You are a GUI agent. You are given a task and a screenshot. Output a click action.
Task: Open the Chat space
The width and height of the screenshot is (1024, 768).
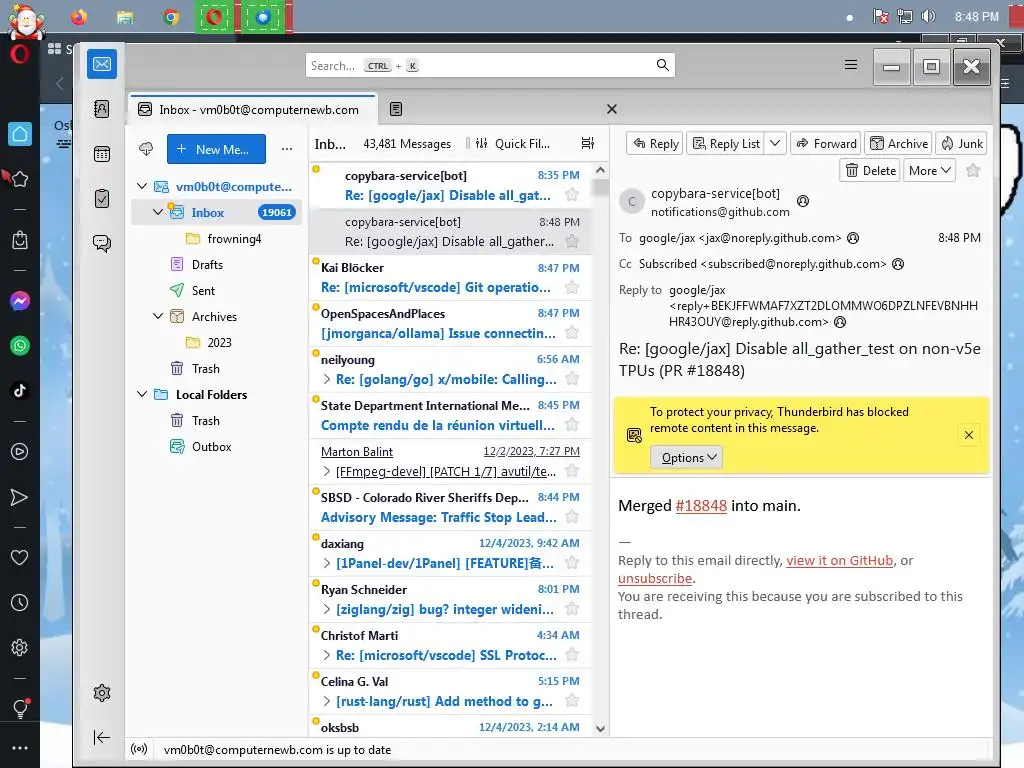[x=102, y=244]
